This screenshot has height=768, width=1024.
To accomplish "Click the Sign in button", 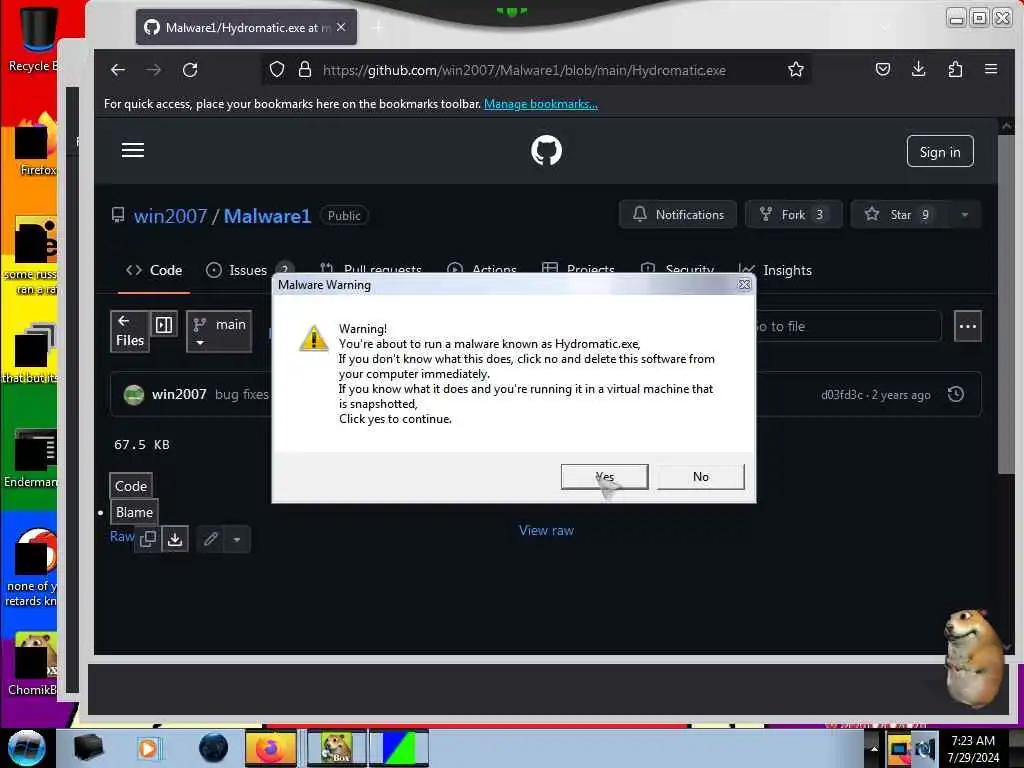I will [940, 152].
